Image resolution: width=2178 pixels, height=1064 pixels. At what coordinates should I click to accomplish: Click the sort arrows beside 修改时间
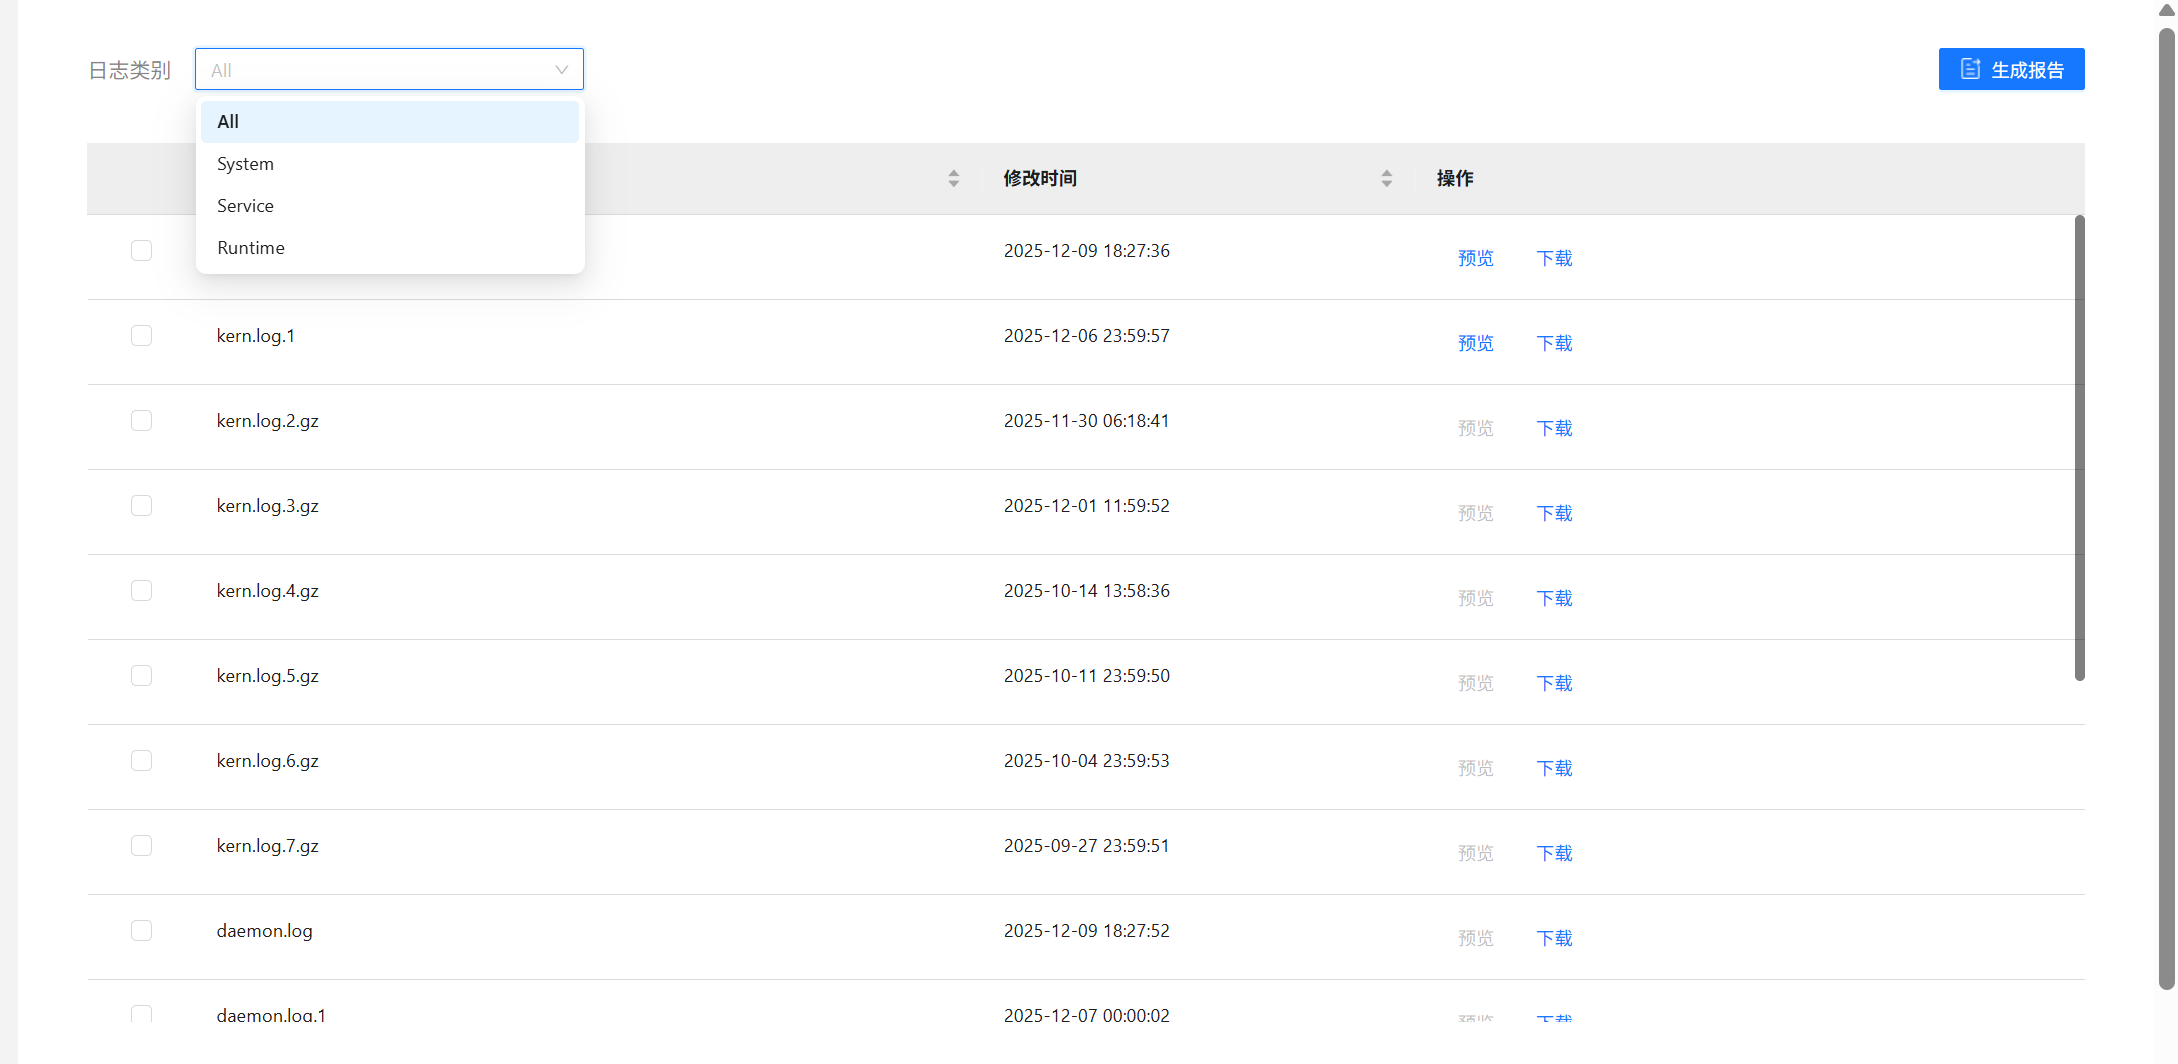point(1386,178)
